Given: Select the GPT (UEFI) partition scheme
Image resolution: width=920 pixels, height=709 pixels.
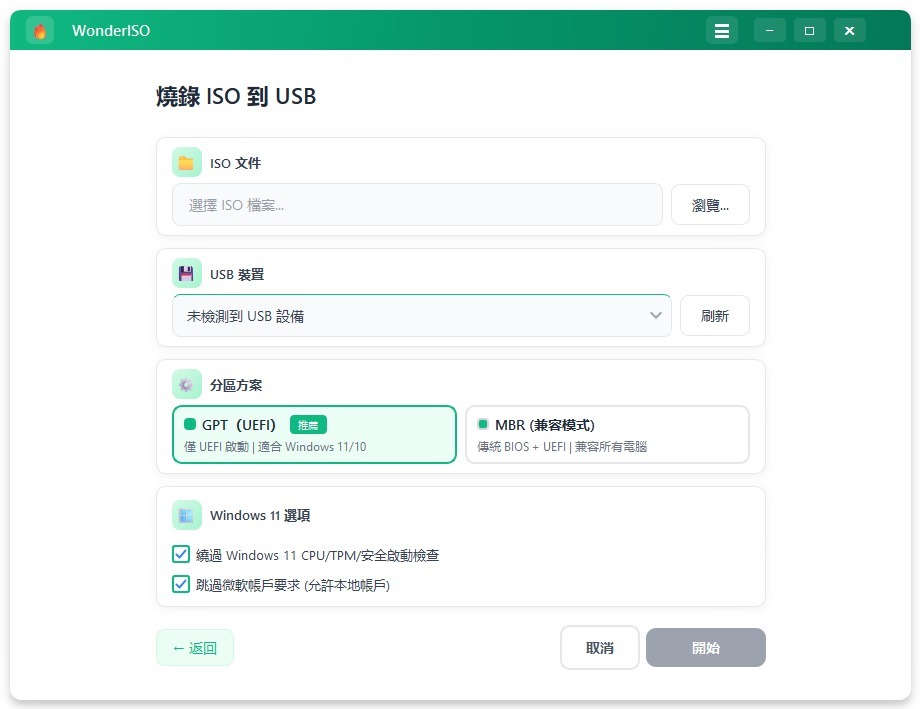Looking at the screenshot, I should 314,434.
